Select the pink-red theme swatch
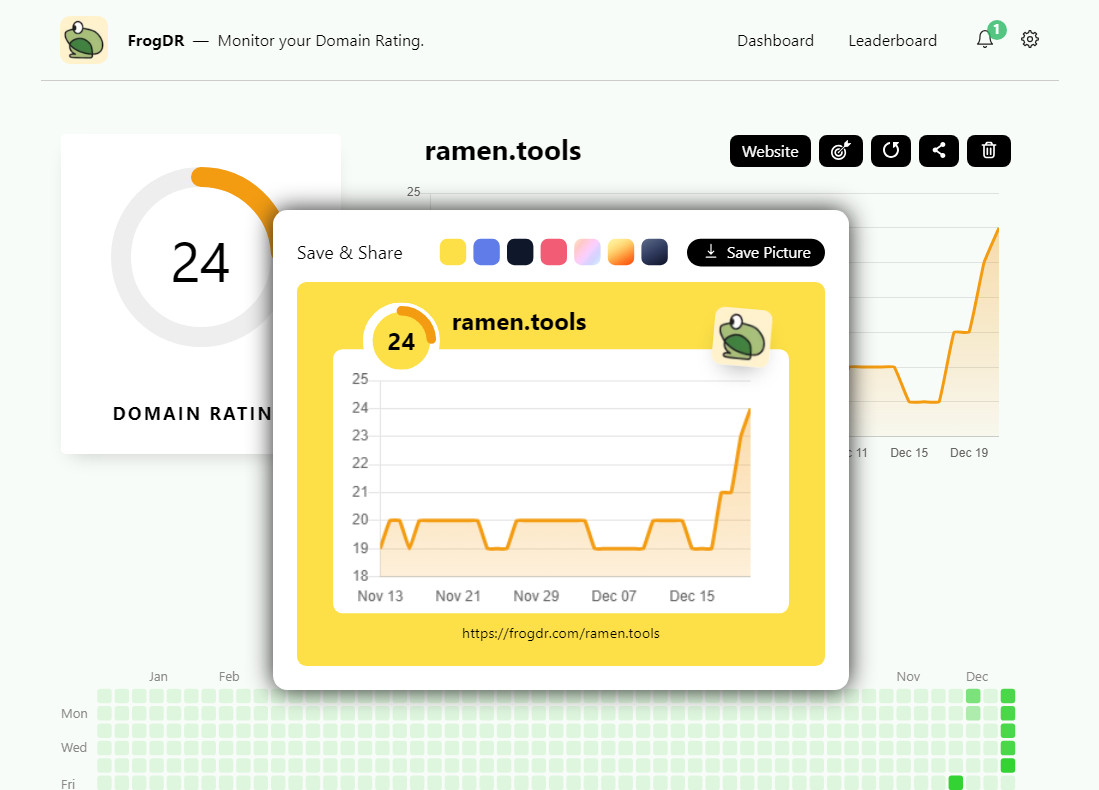Viewport: 1099px width, 790px height. [x=554, y=252]
